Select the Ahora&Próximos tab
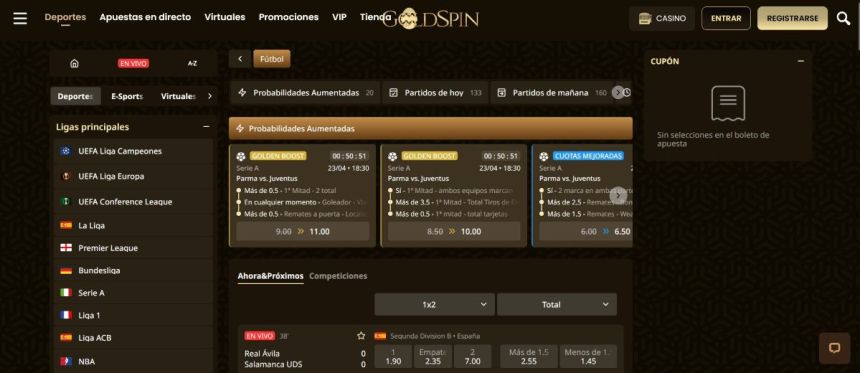Viewport: 860px width, 373px height. [270, 276]
